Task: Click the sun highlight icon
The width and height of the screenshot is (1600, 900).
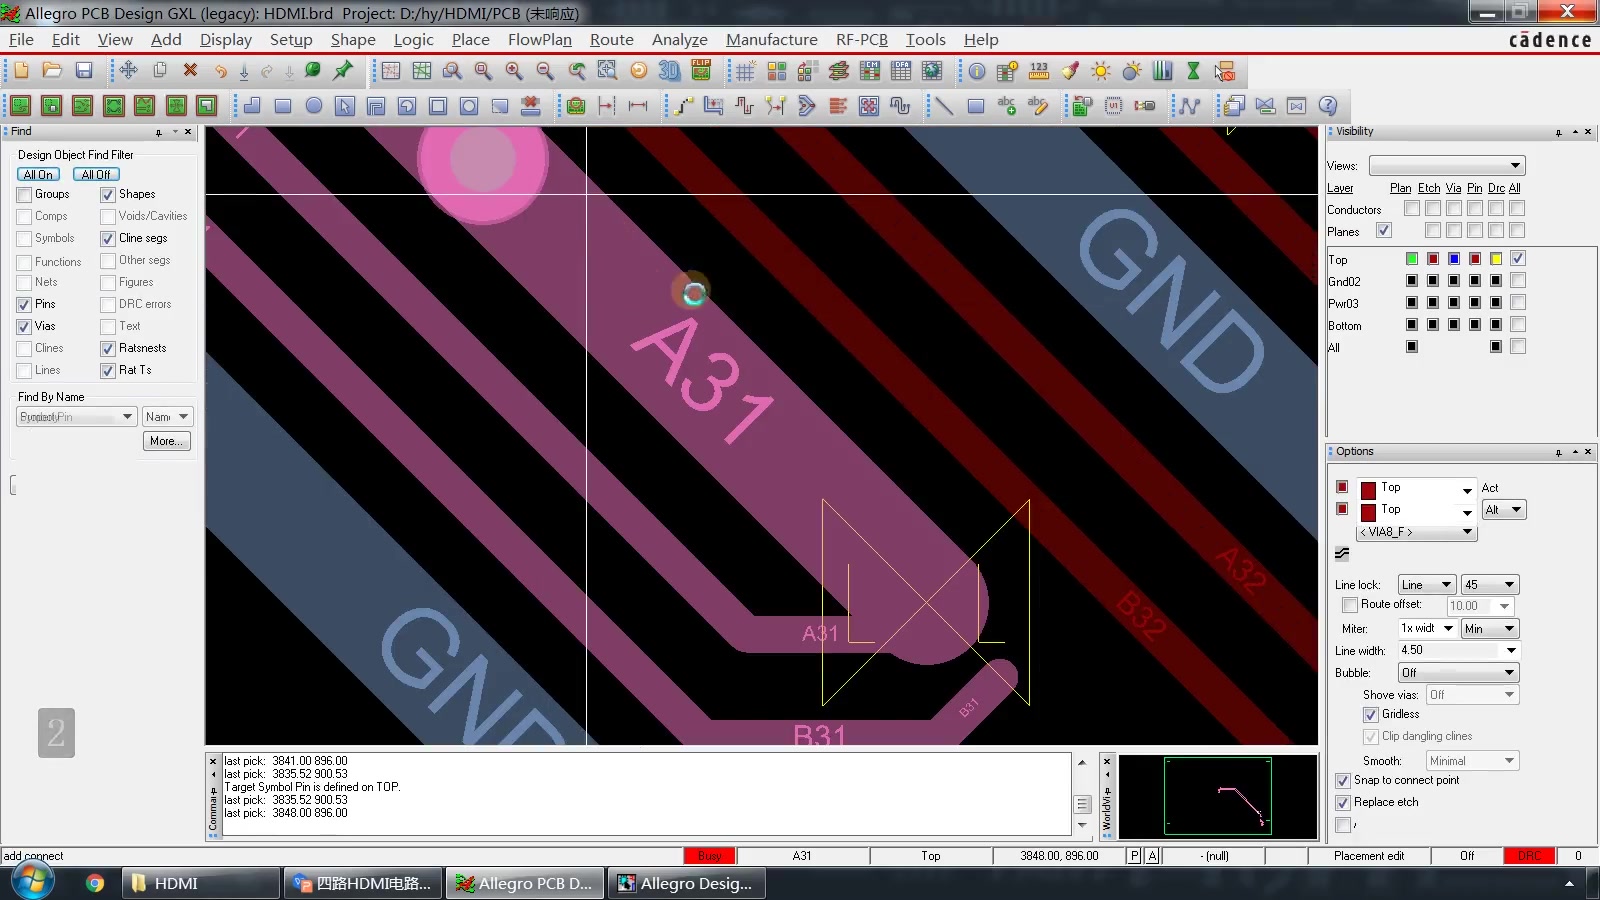Action: (x=1101, y=71)
